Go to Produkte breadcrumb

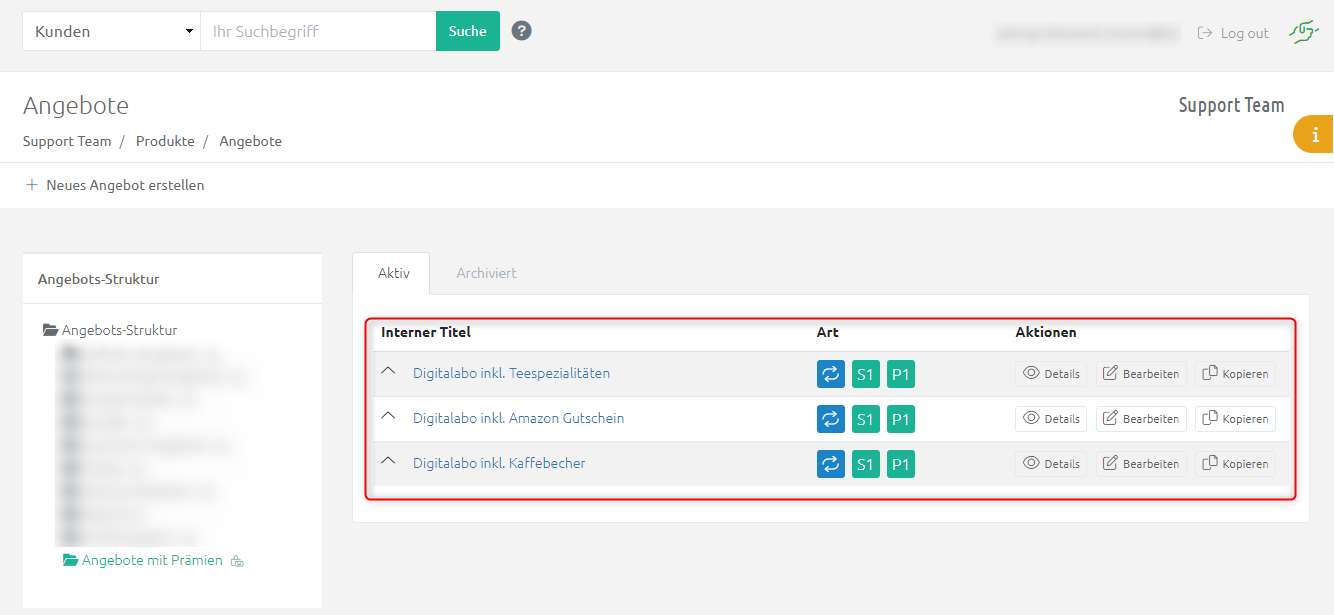click(x=165, y=141)
